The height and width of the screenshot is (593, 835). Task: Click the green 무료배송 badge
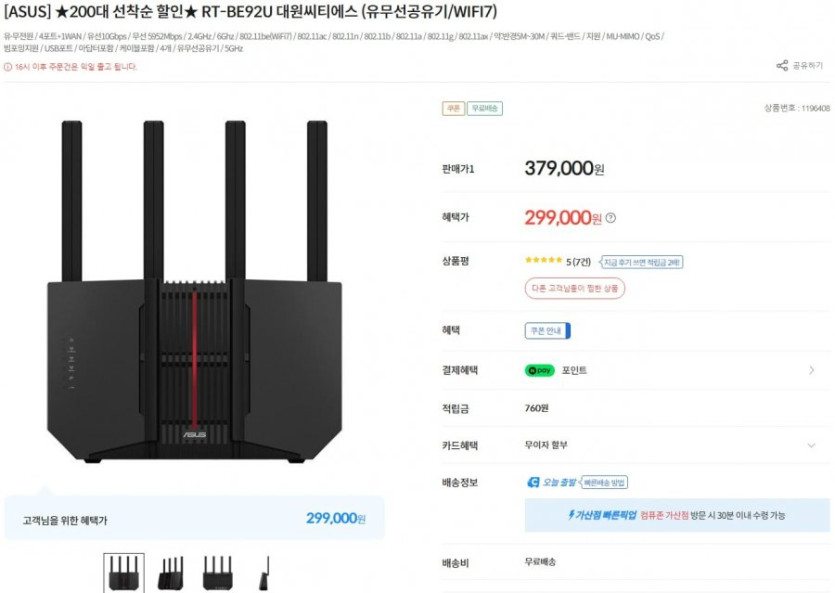(485, 108)
